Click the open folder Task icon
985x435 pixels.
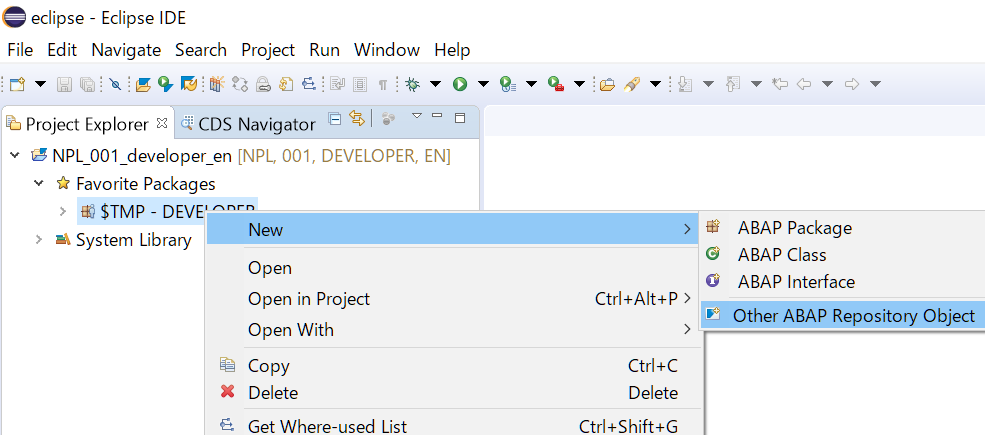(x=607, y=84)
